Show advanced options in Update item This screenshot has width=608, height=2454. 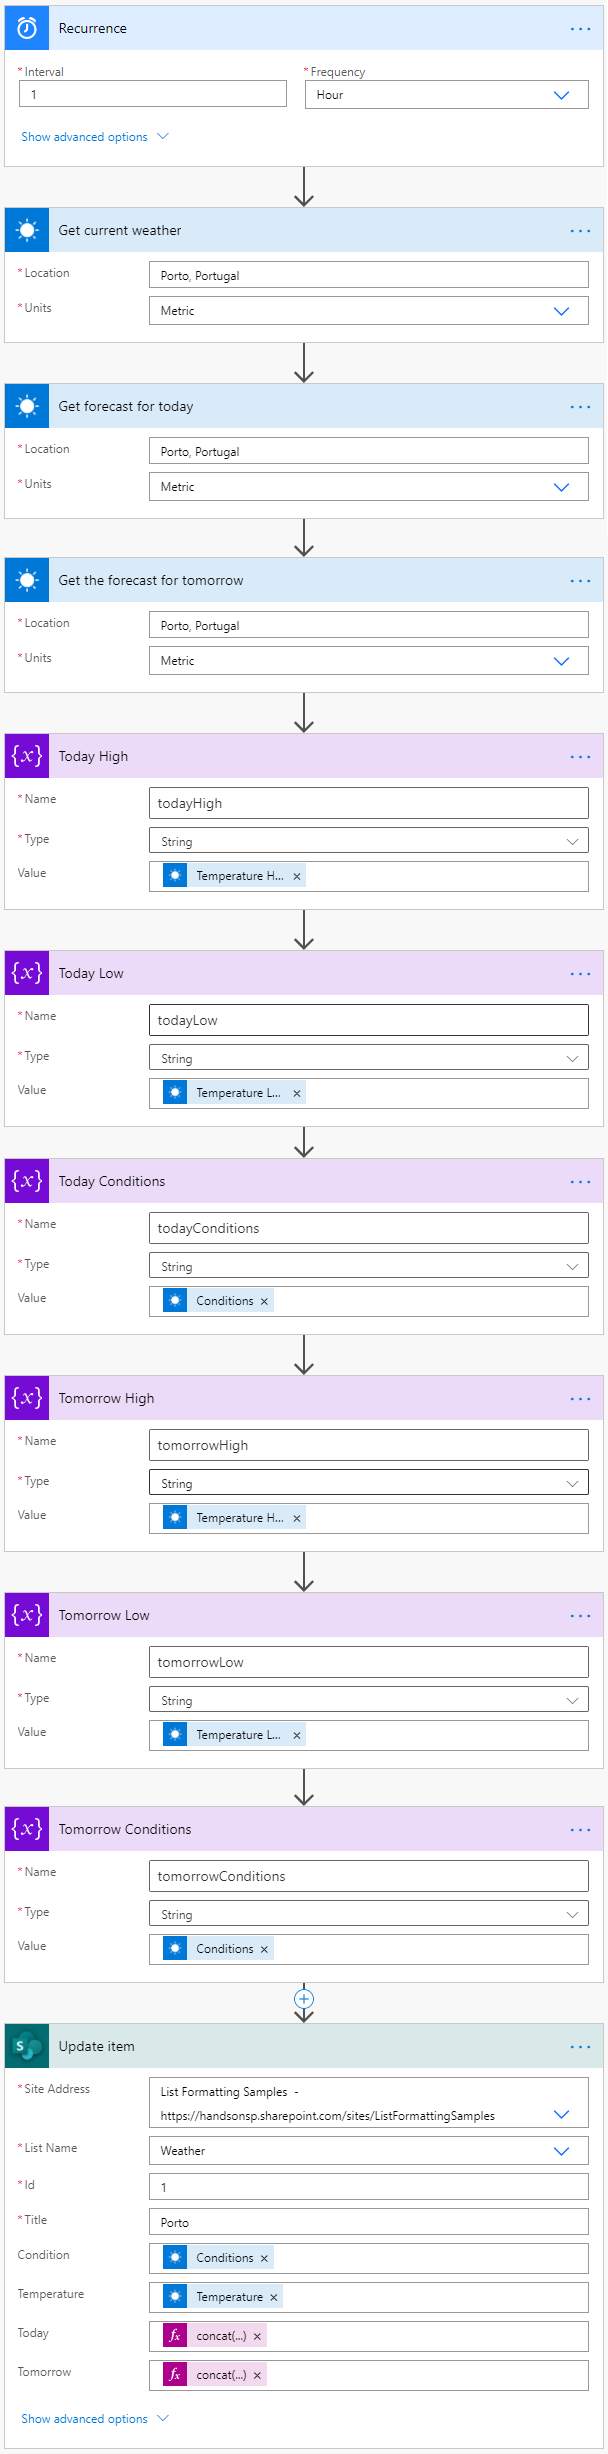coord(94,2419)
